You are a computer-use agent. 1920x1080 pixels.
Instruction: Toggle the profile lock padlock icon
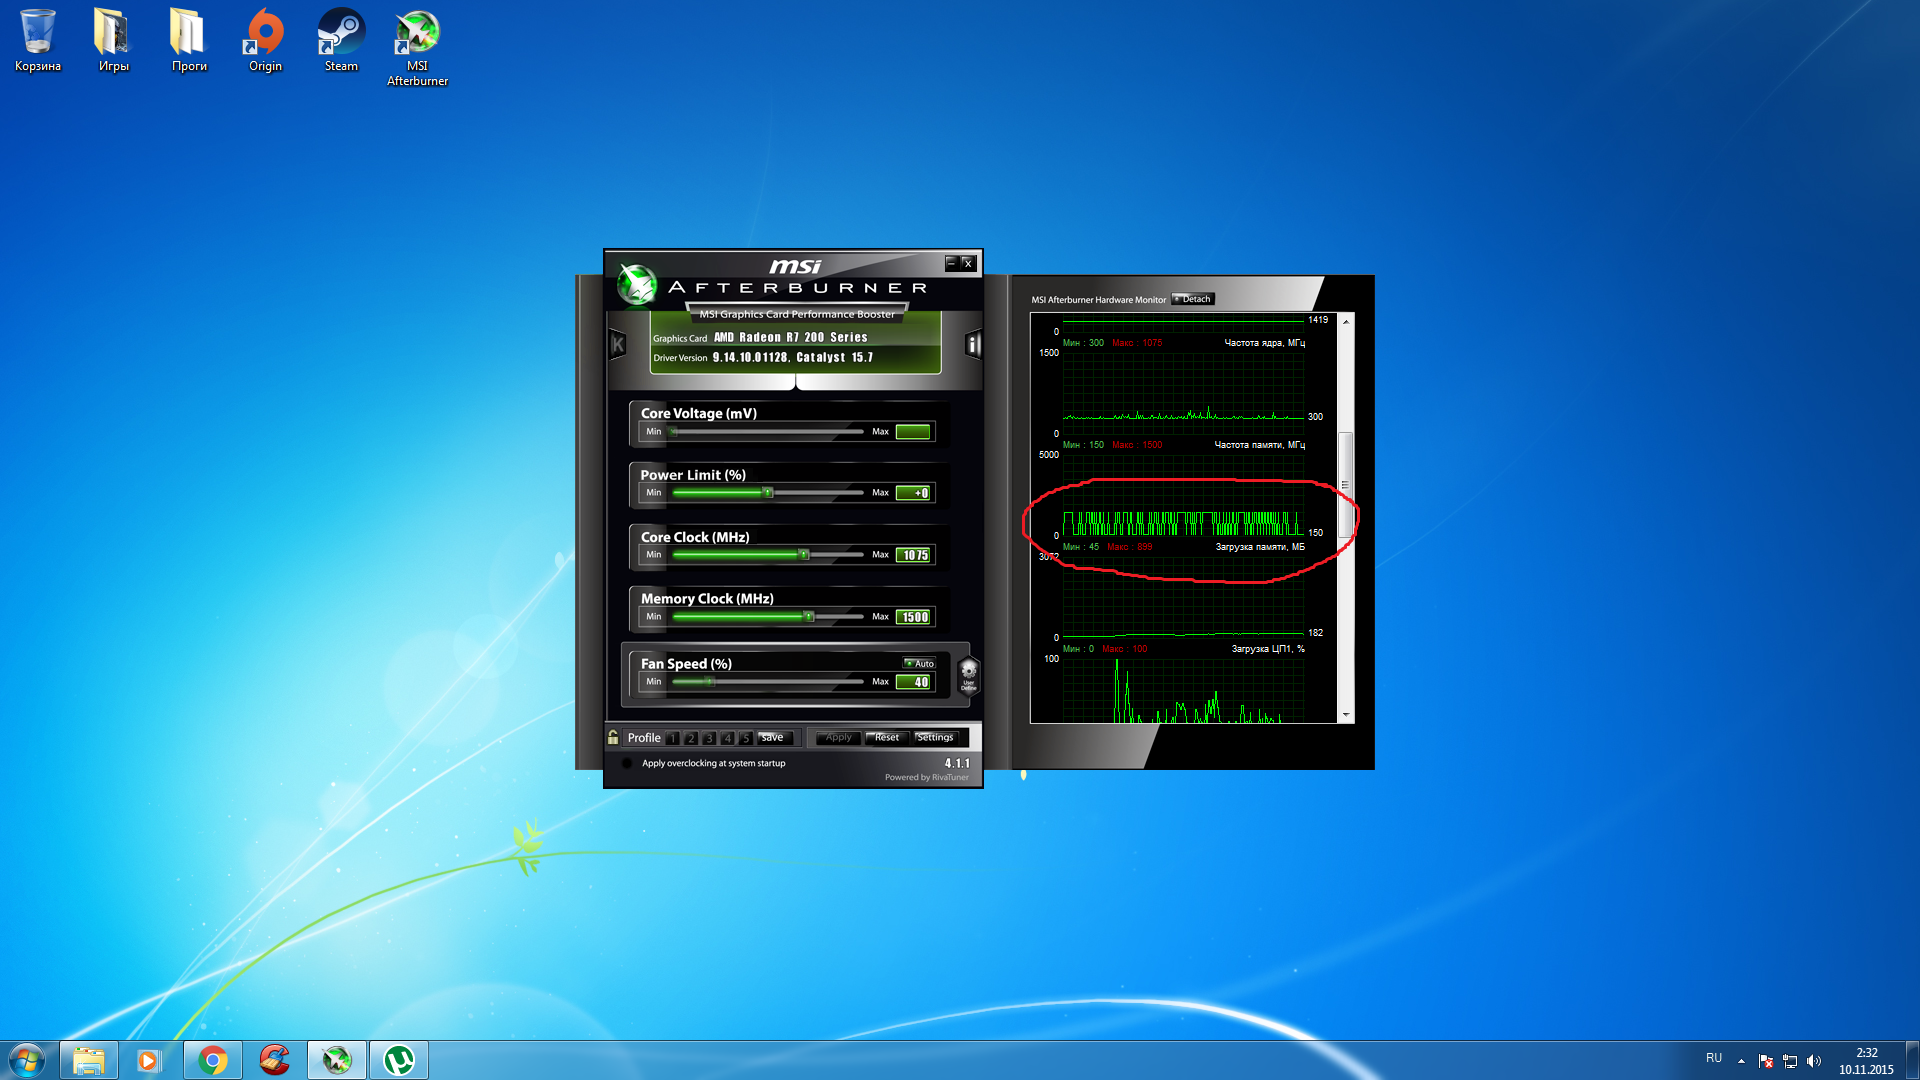[613, 737]
